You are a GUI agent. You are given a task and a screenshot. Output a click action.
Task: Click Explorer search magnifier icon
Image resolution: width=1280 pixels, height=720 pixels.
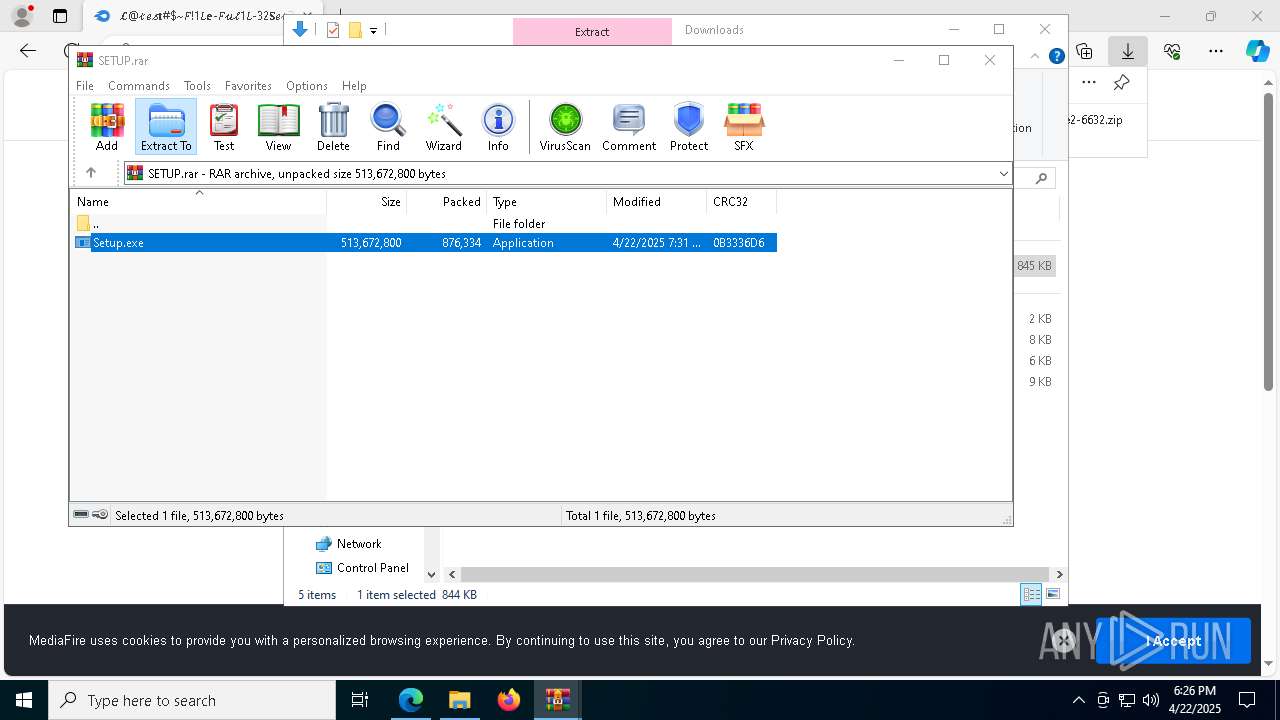pyautogui.click(x=1041, y=178)
